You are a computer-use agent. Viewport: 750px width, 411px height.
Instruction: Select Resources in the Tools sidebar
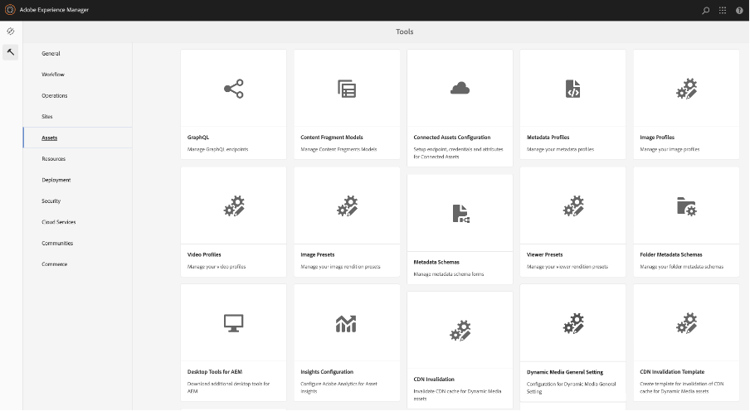click(x=77, y=159)
